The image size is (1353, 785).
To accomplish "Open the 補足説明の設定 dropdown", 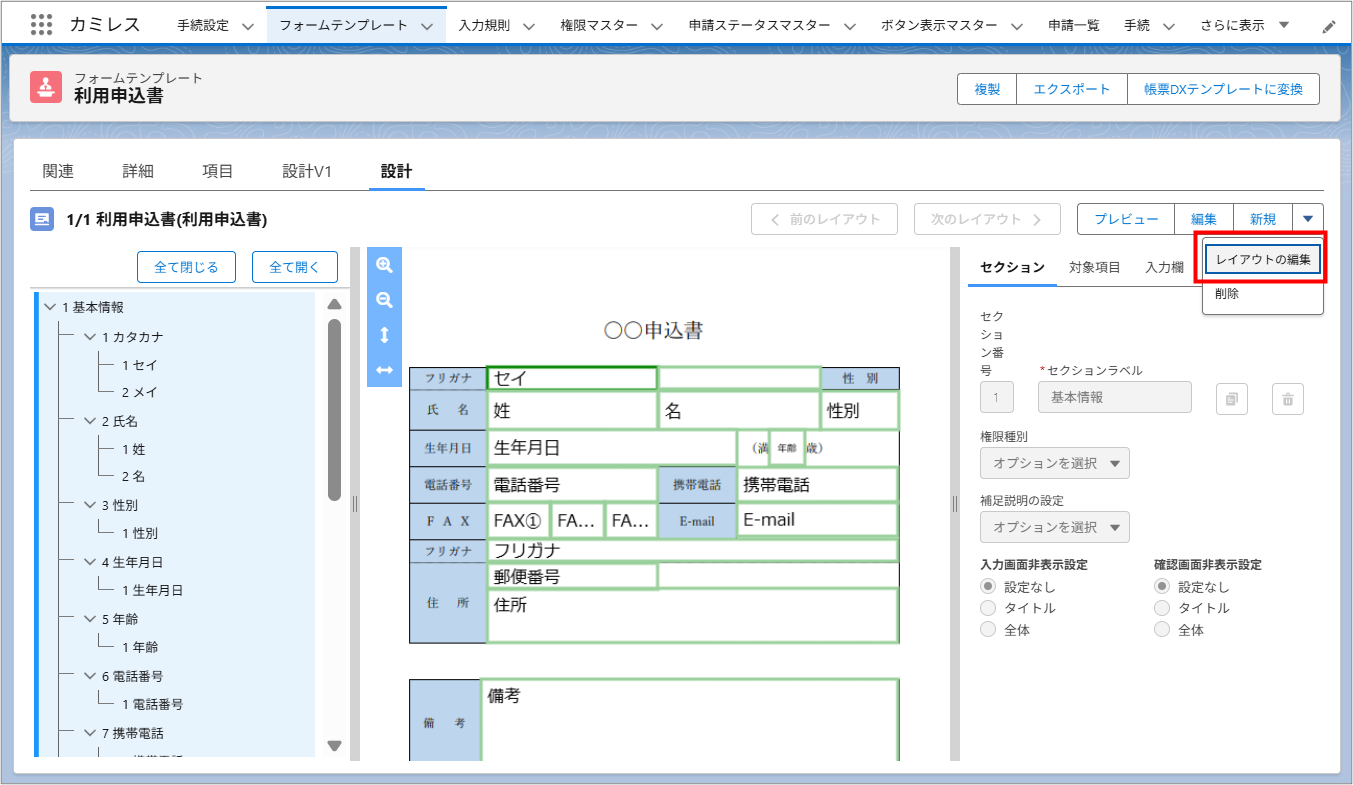I will click(1055, 527).
